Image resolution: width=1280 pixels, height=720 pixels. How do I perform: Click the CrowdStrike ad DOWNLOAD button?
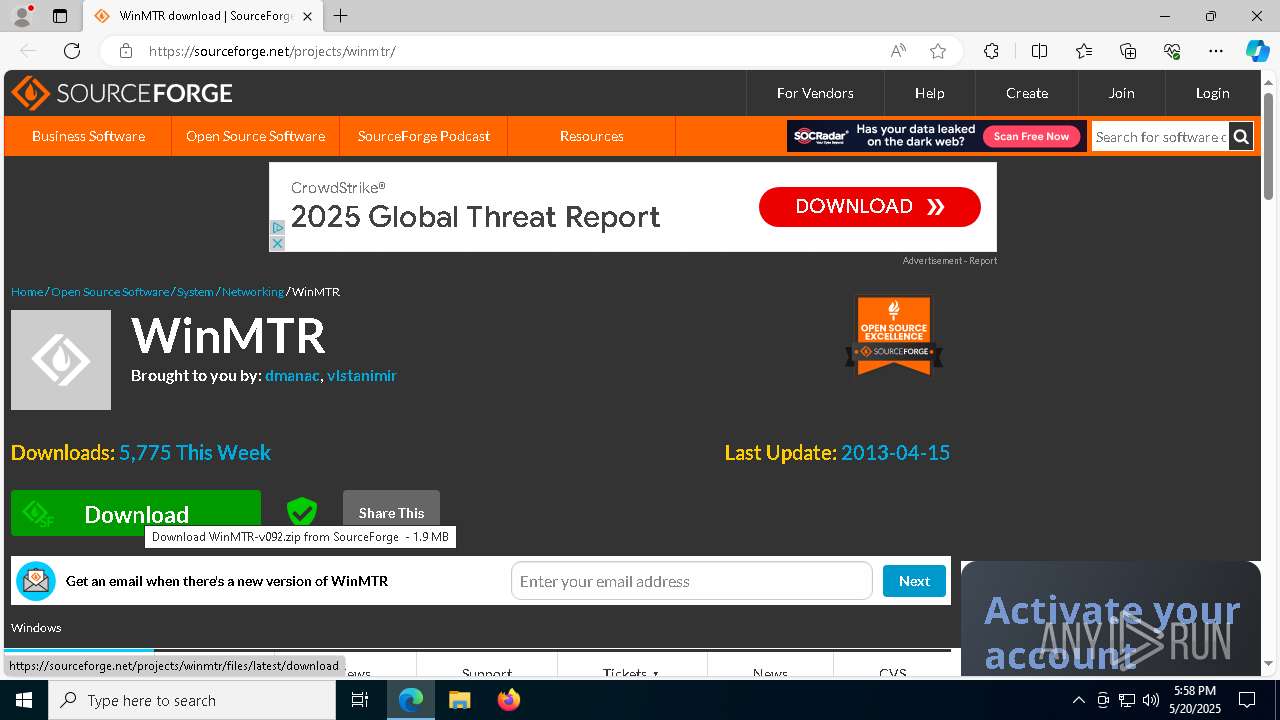click(869, 206)
